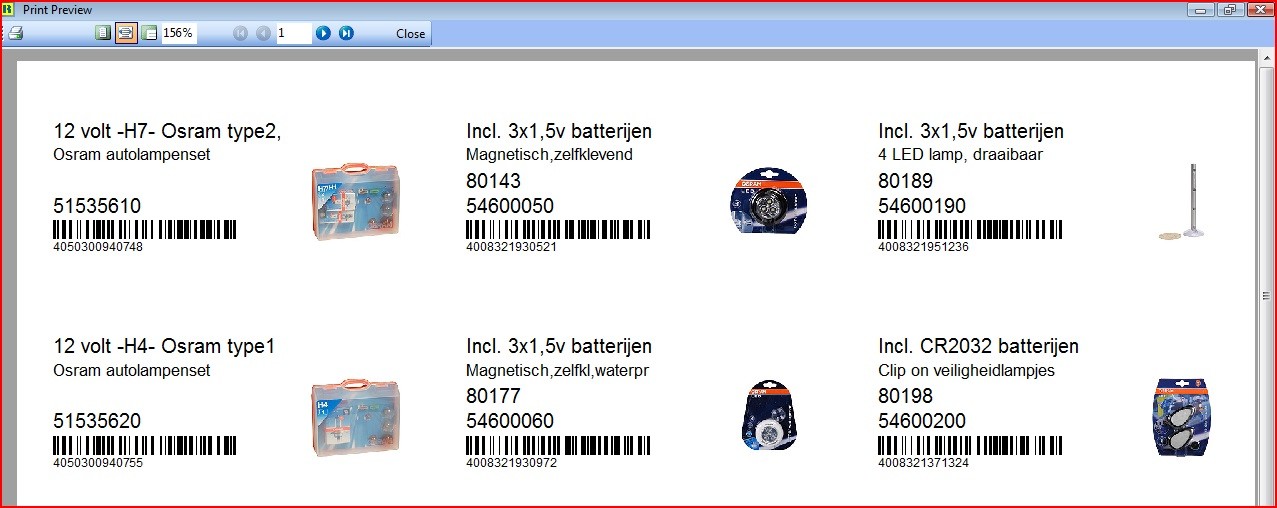Close the print preview via Close button

coord(410,33)
